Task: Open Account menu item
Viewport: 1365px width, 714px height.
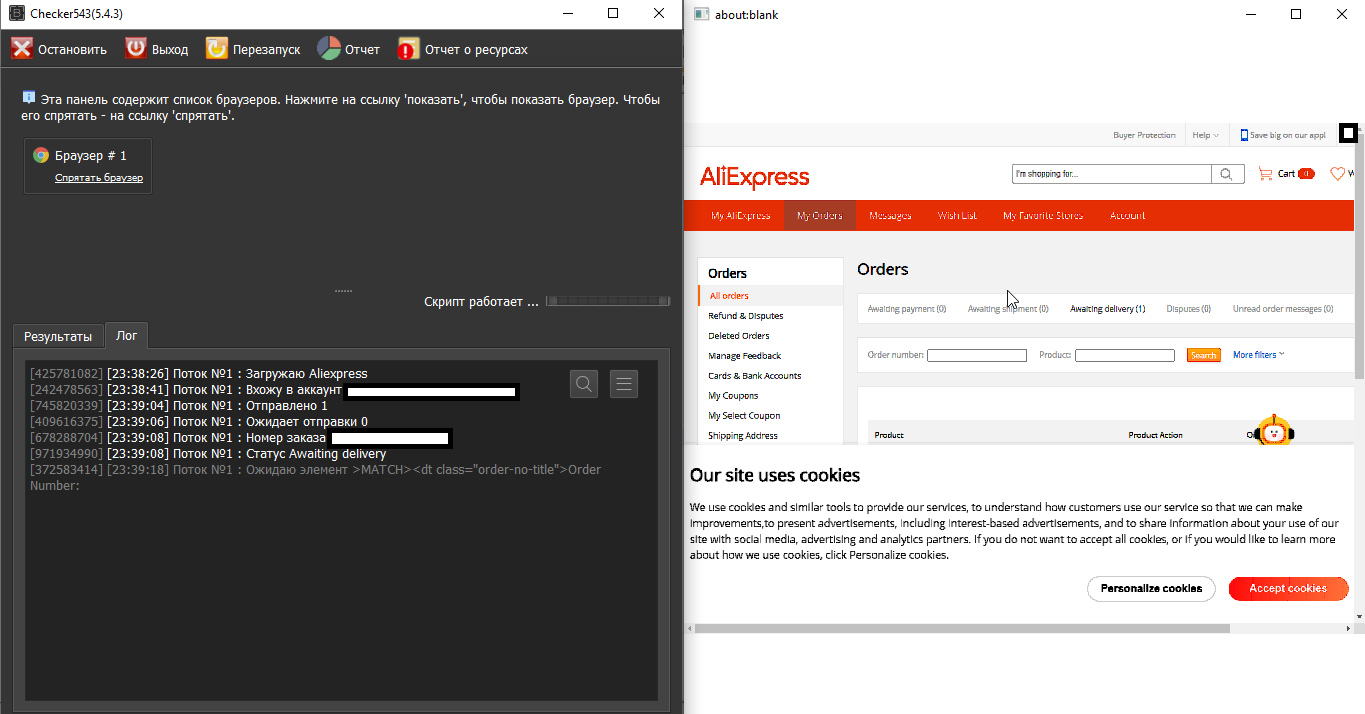Action: [x=1128, y=216]
